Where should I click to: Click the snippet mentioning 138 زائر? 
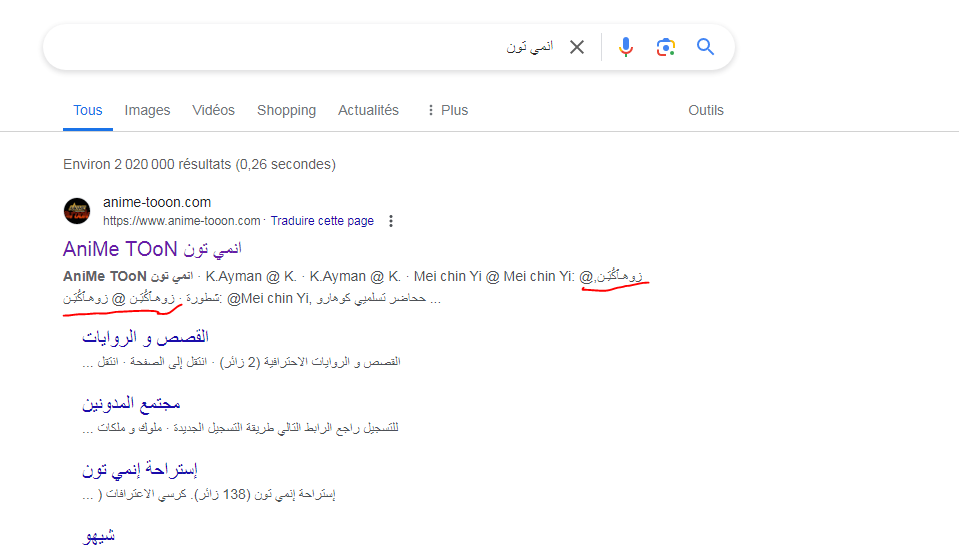click(x=209, y=494)
